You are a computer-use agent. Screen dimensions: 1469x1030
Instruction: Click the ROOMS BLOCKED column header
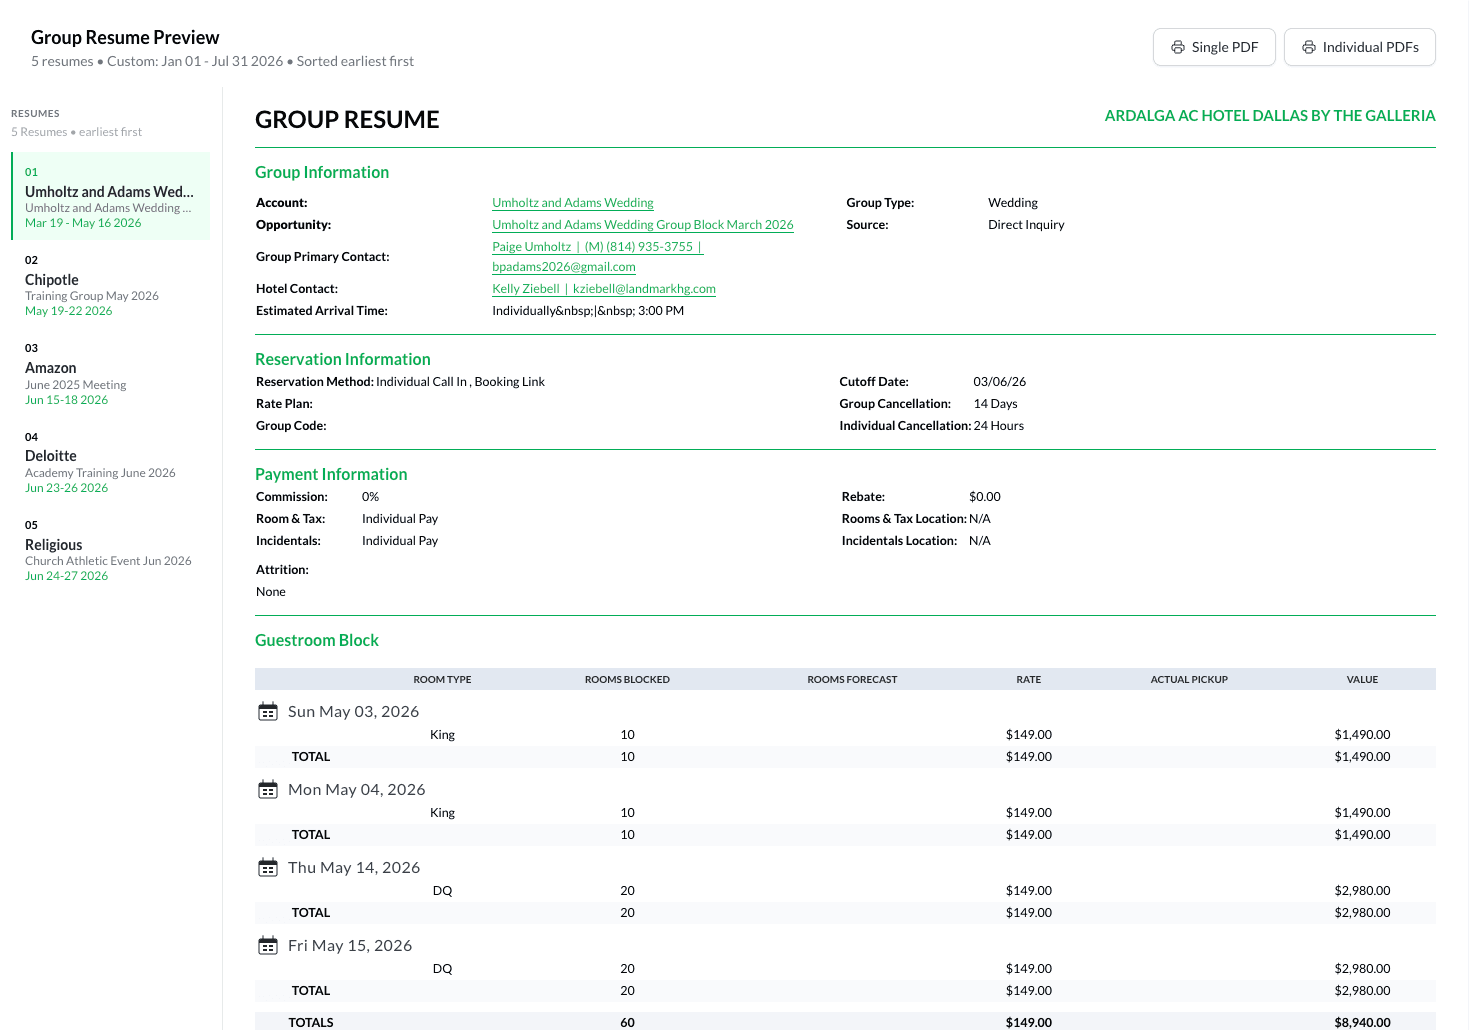coord(627,680)
